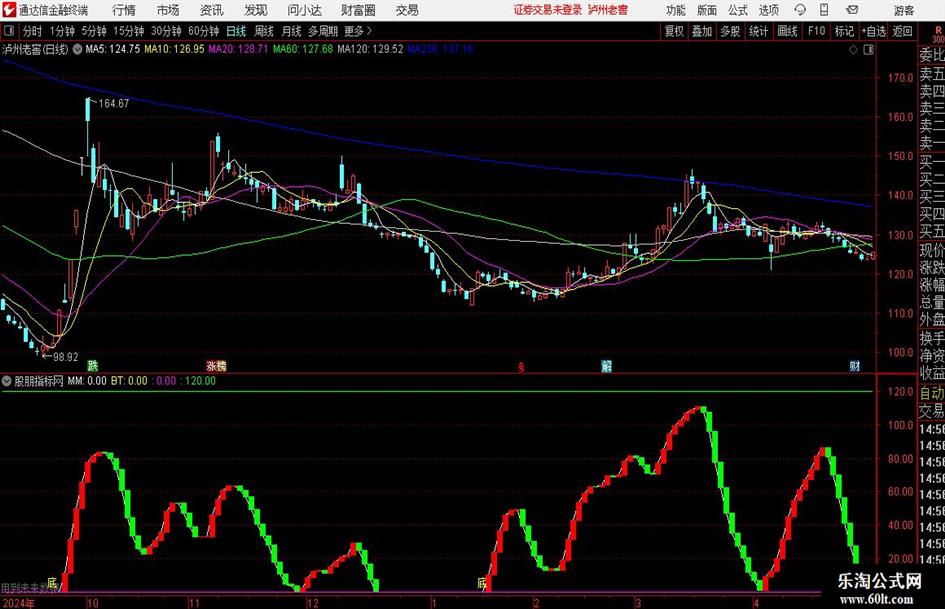Open the 公式 menu
The image size is (945, 609).
pos(738,10)
